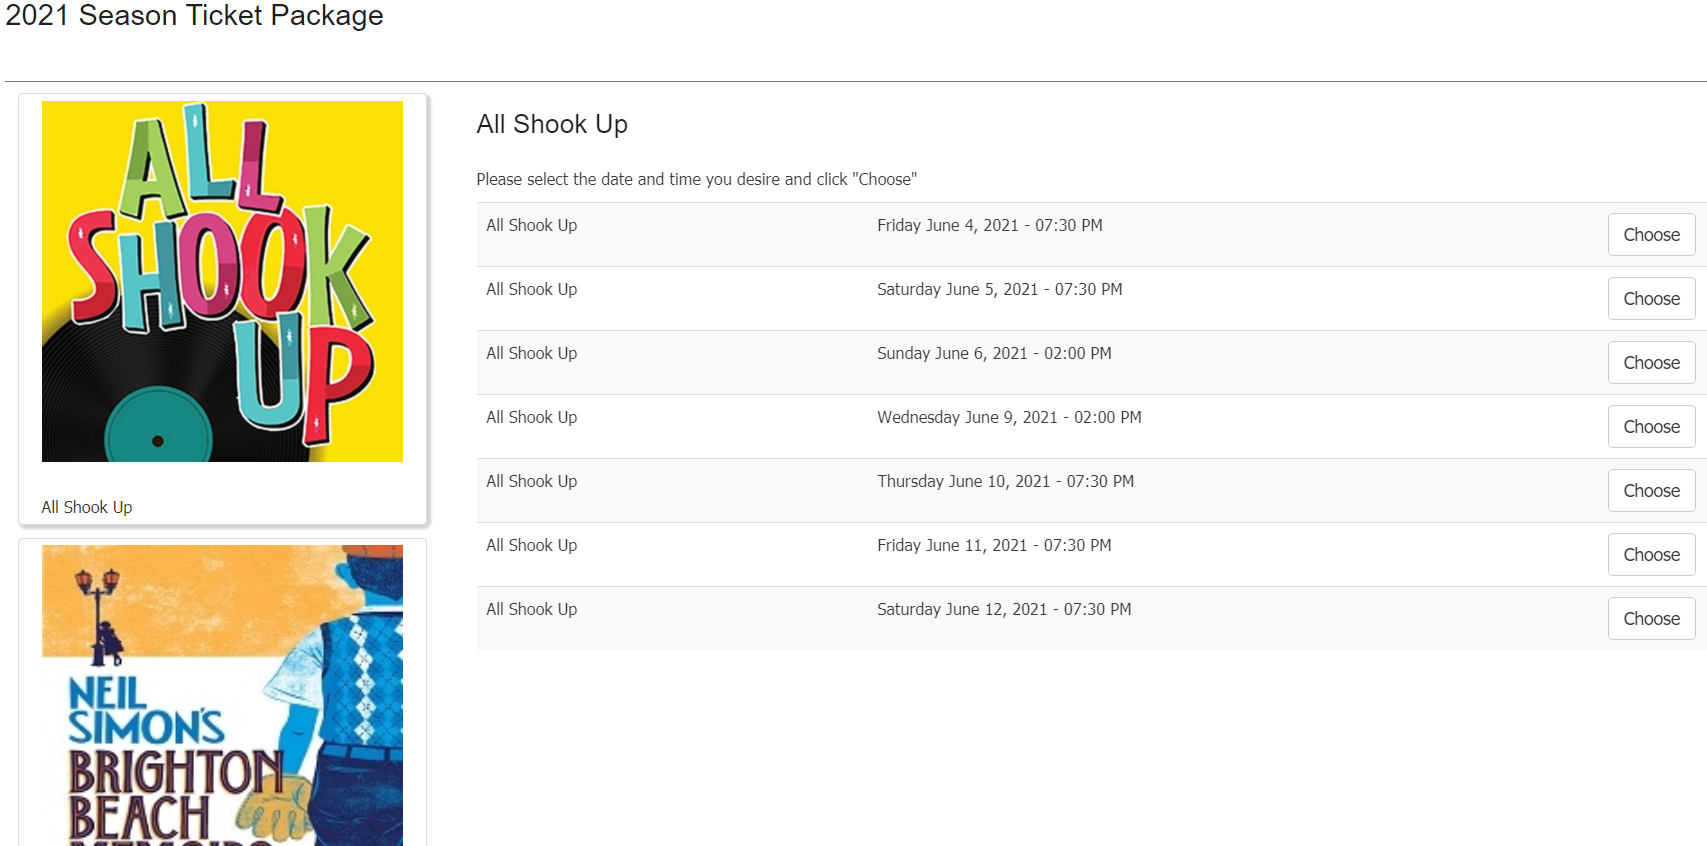The height and width of the screenshot is (846, 1707).
Task: Click All Shook Up name in June 12 row
Action: tap(532, 609)
